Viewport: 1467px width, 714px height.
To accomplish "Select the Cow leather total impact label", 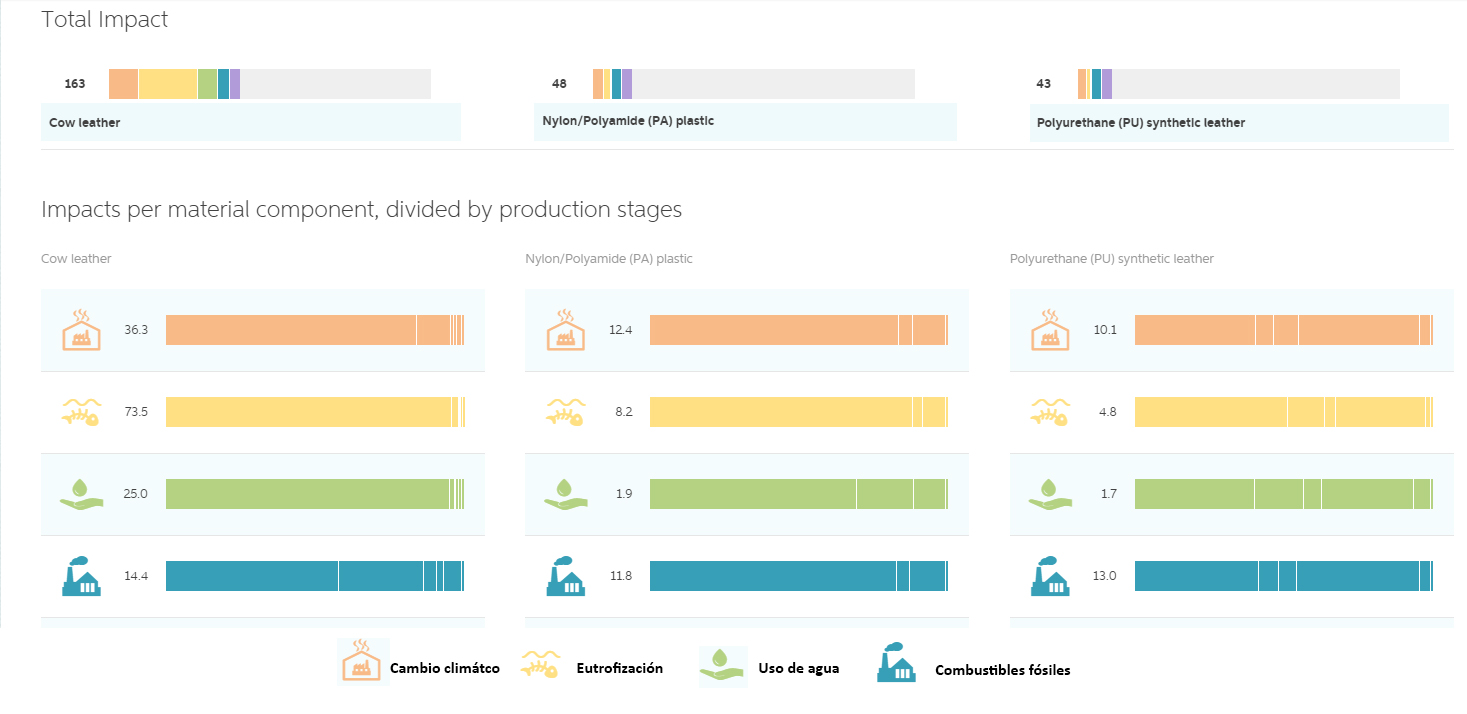I will tap(85, 123).
